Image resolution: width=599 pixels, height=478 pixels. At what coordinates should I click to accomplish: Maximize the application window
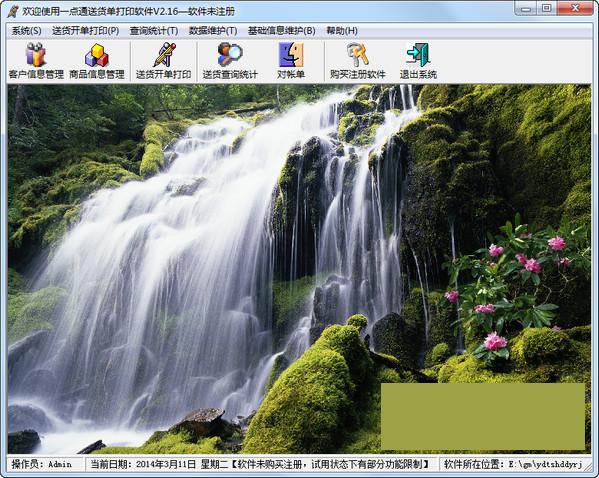pyautogui.click(x=547, y=8)
